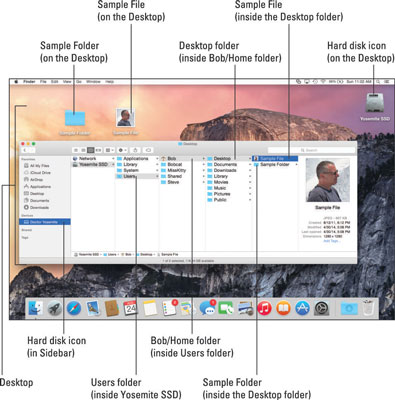395x400 pixels.
Task: Switch Finder to Cover Flow view
Action: point(98,150)
